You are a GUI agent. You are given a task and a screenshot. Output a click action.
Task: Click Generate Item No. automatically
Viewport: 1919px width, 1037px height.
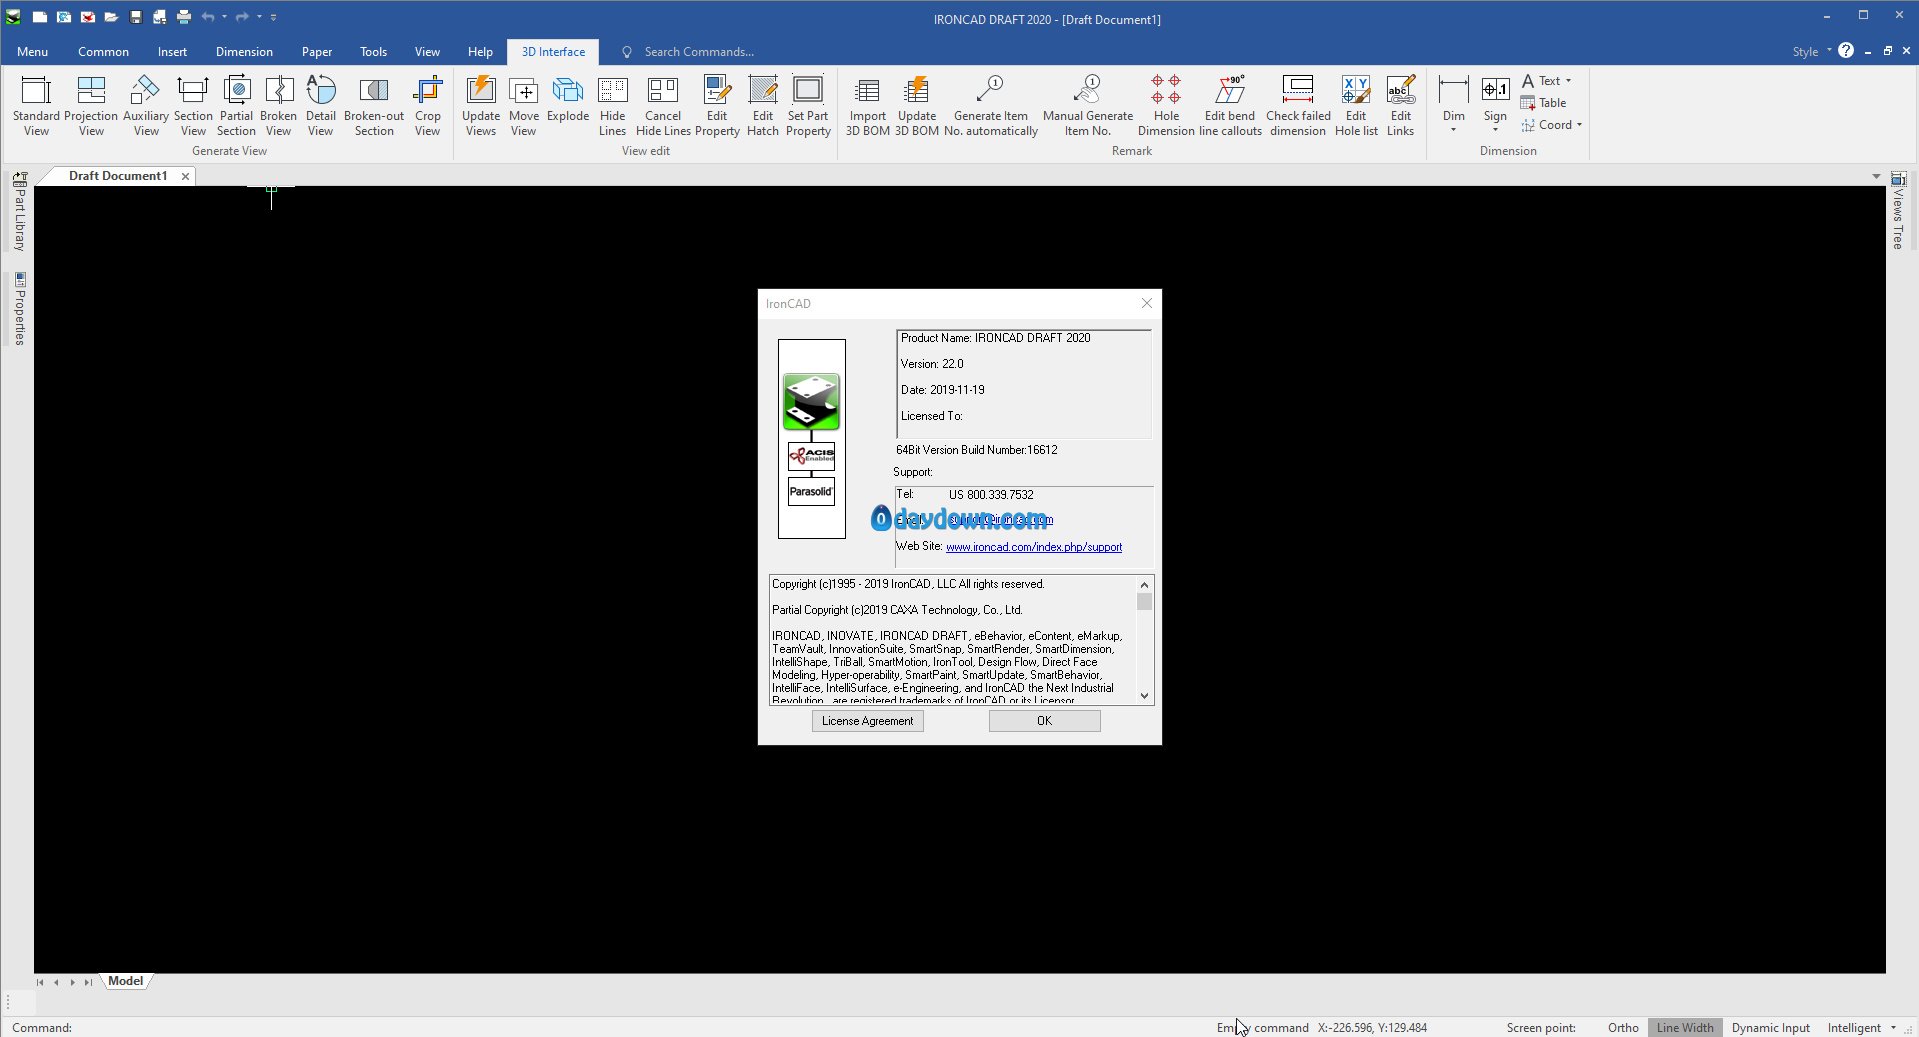[x=990, y=105]
